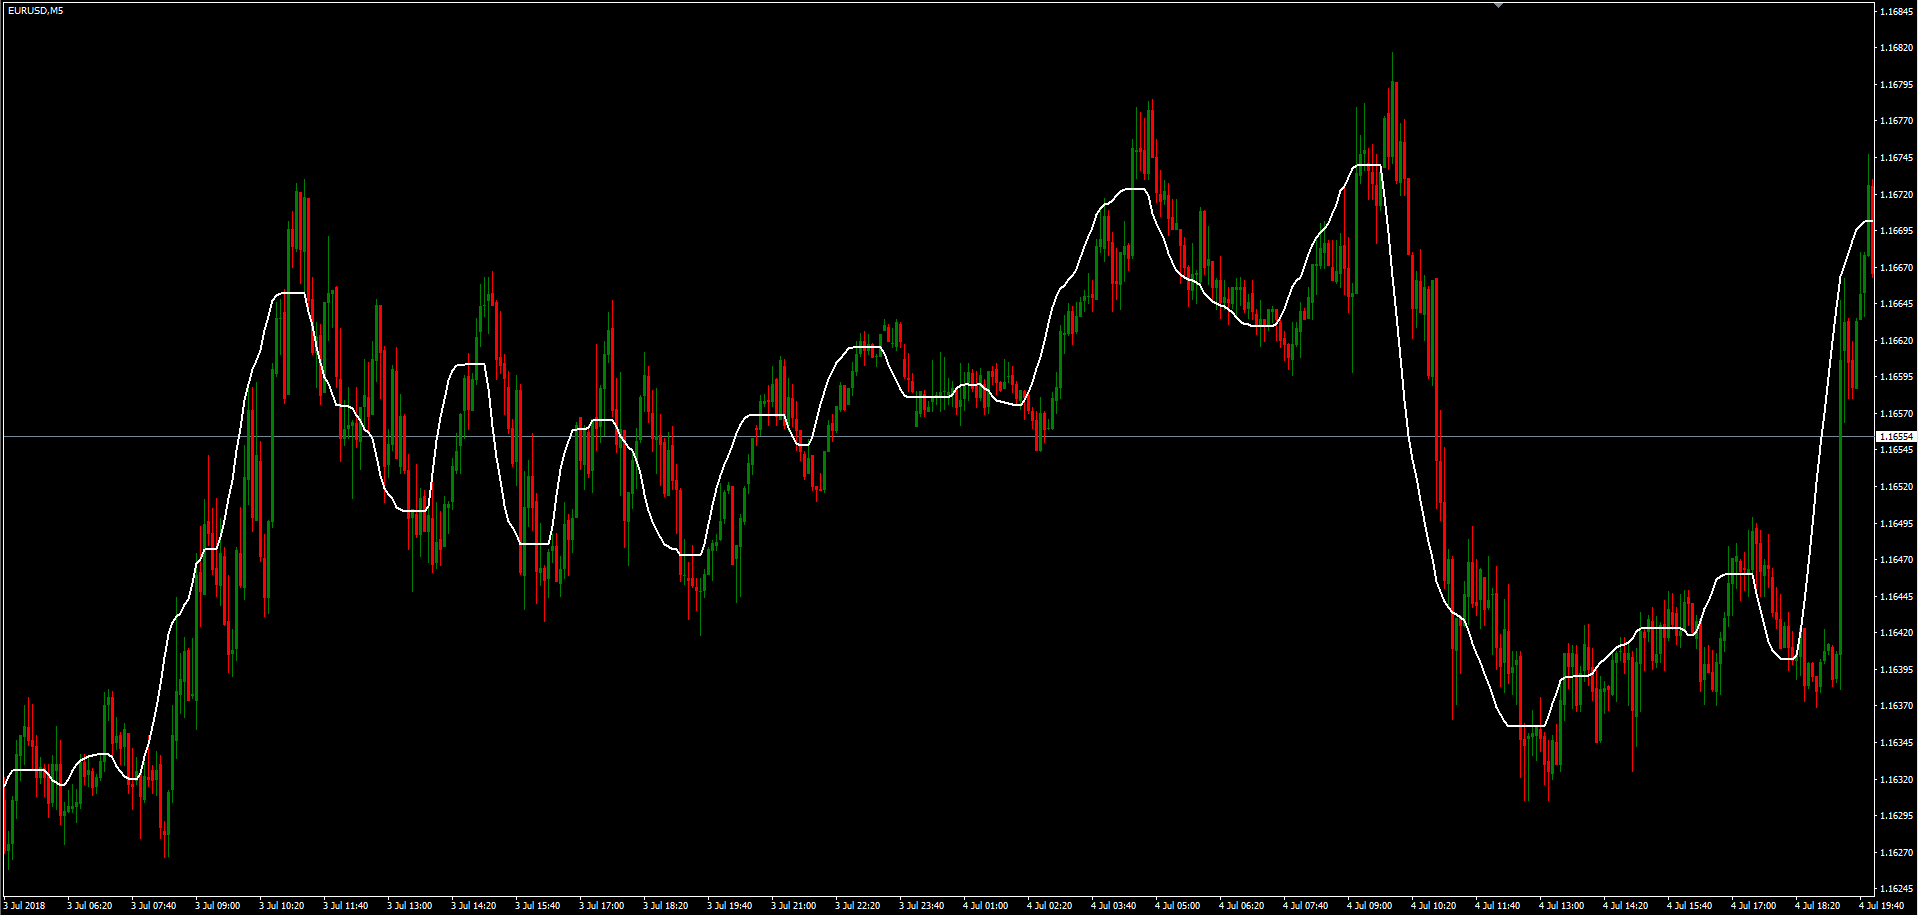Click the 1.16470 price axis label
The image size is (1918, 916).
click(x=1896, y=560)
